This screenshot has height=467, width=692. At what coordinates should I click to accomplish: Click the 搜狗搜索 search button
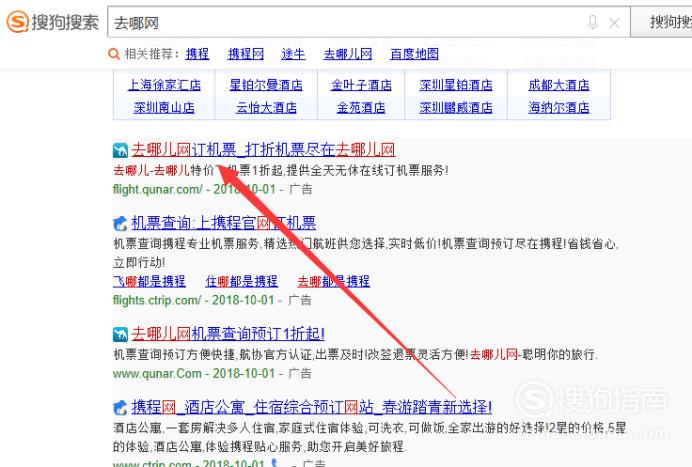point(662,22)
